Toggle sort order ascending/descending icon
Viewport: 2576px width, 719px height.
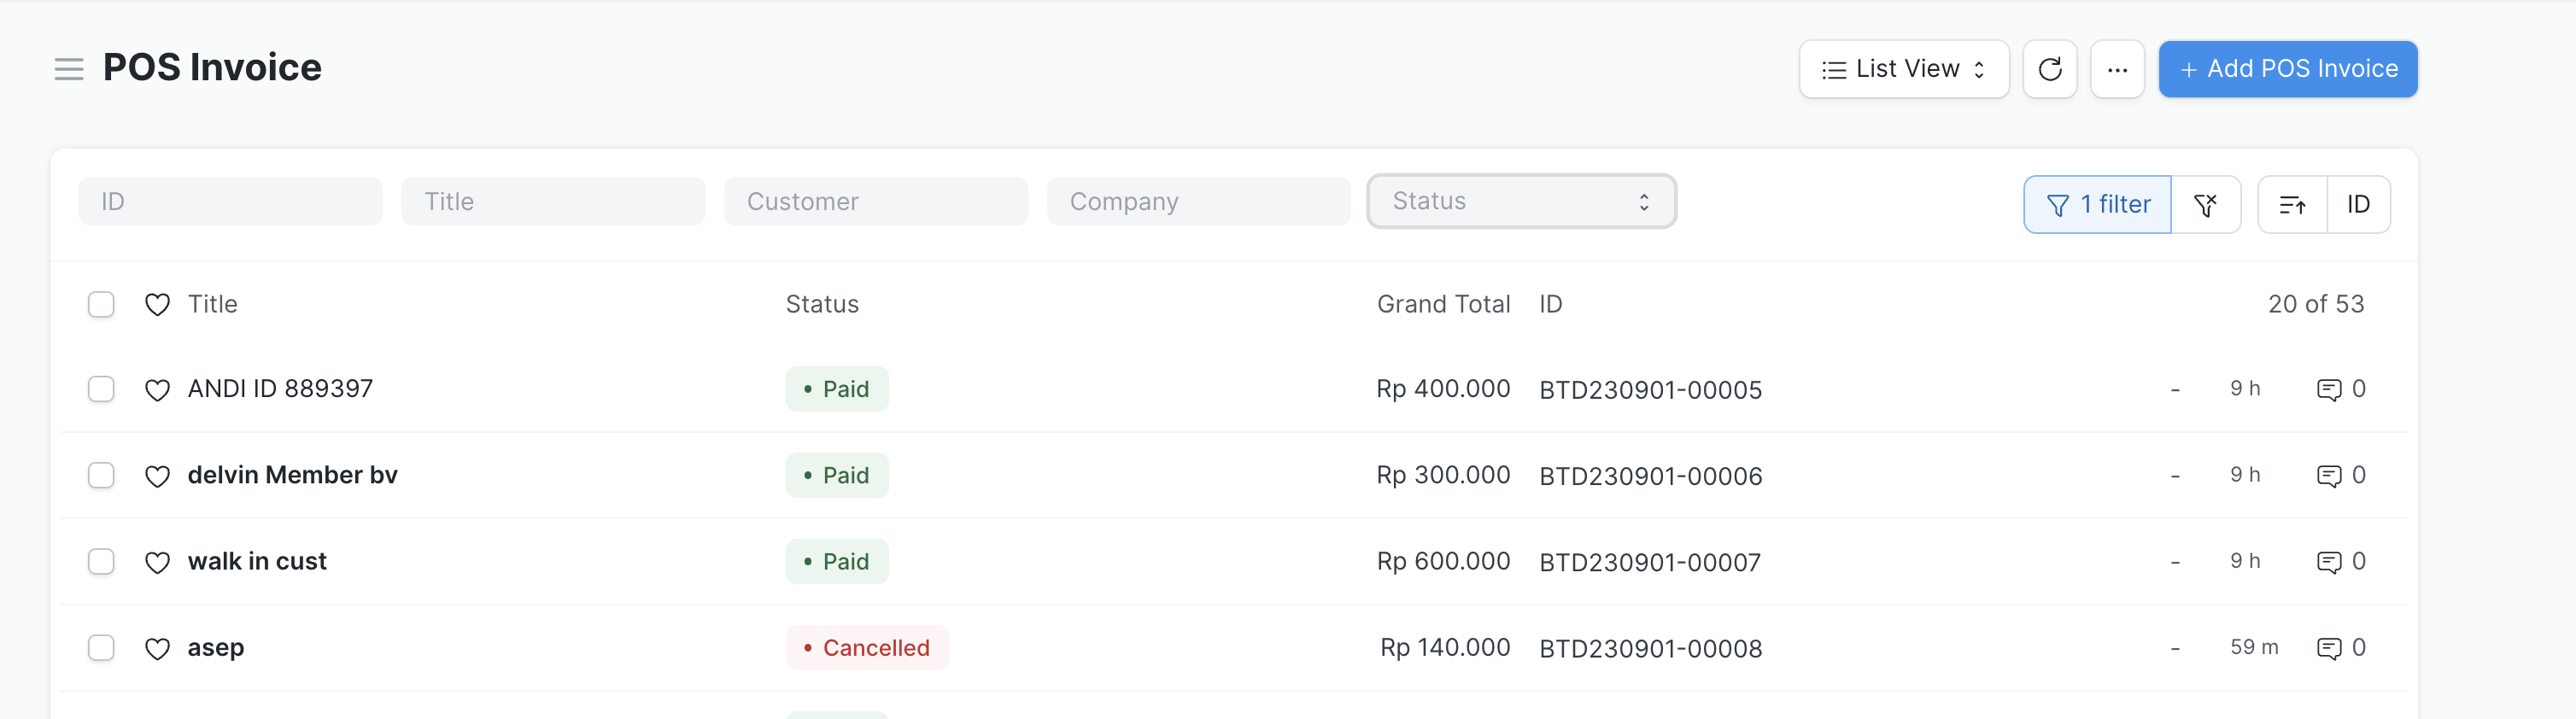pos(2292,205)
